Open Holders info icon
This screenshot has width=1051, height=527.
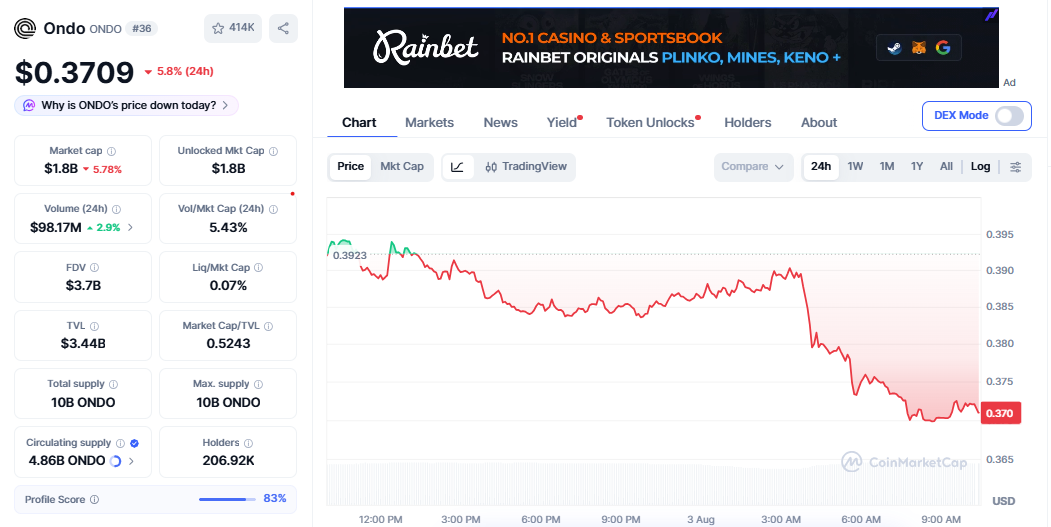click(x=248, y=443)
